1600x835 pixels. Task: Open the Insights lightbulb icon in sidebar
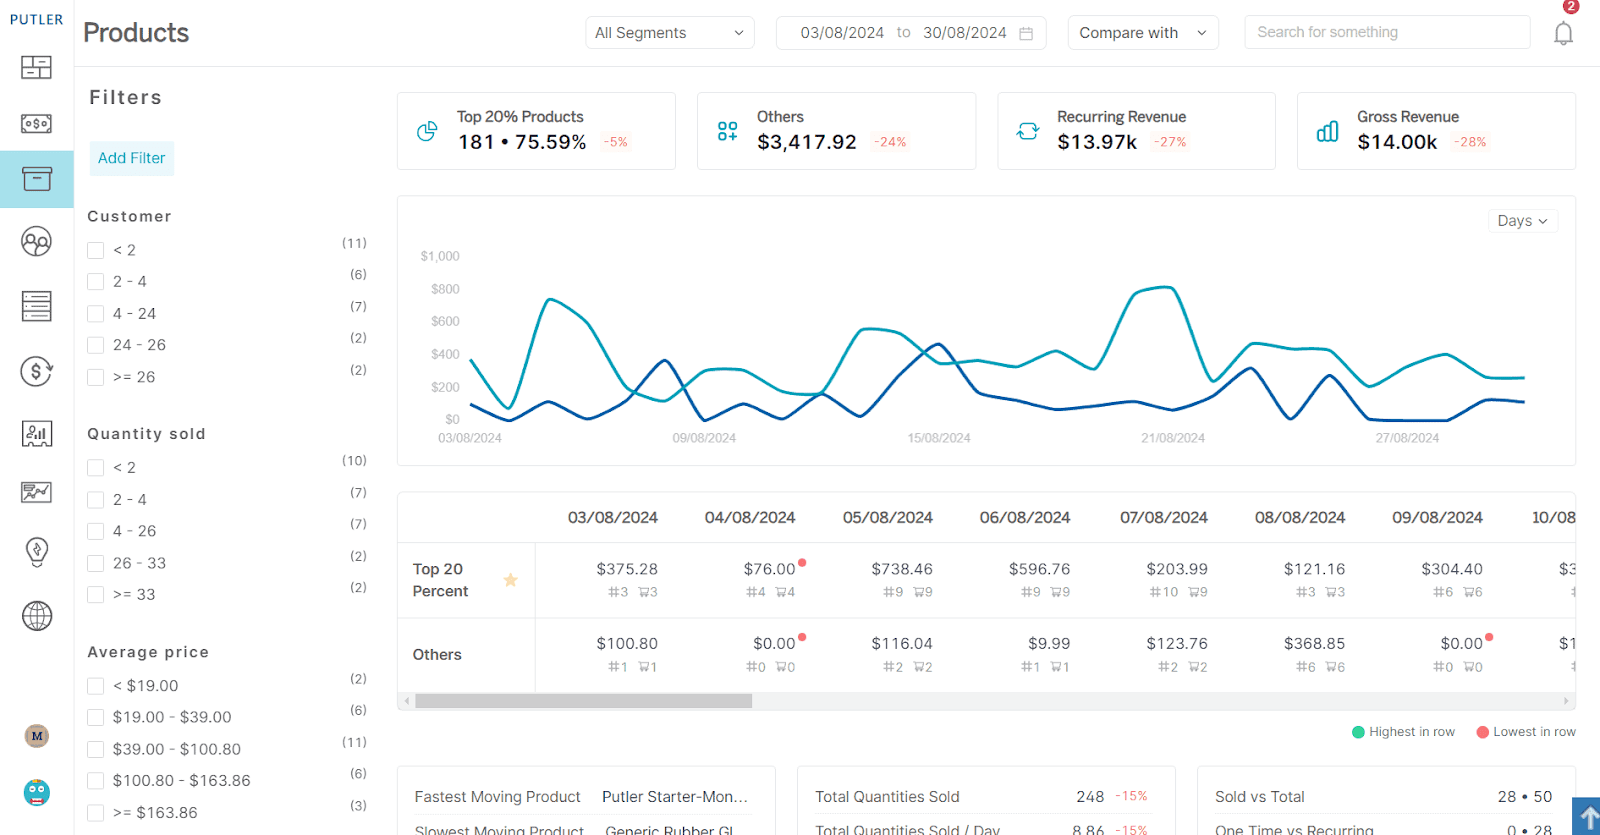36,551
